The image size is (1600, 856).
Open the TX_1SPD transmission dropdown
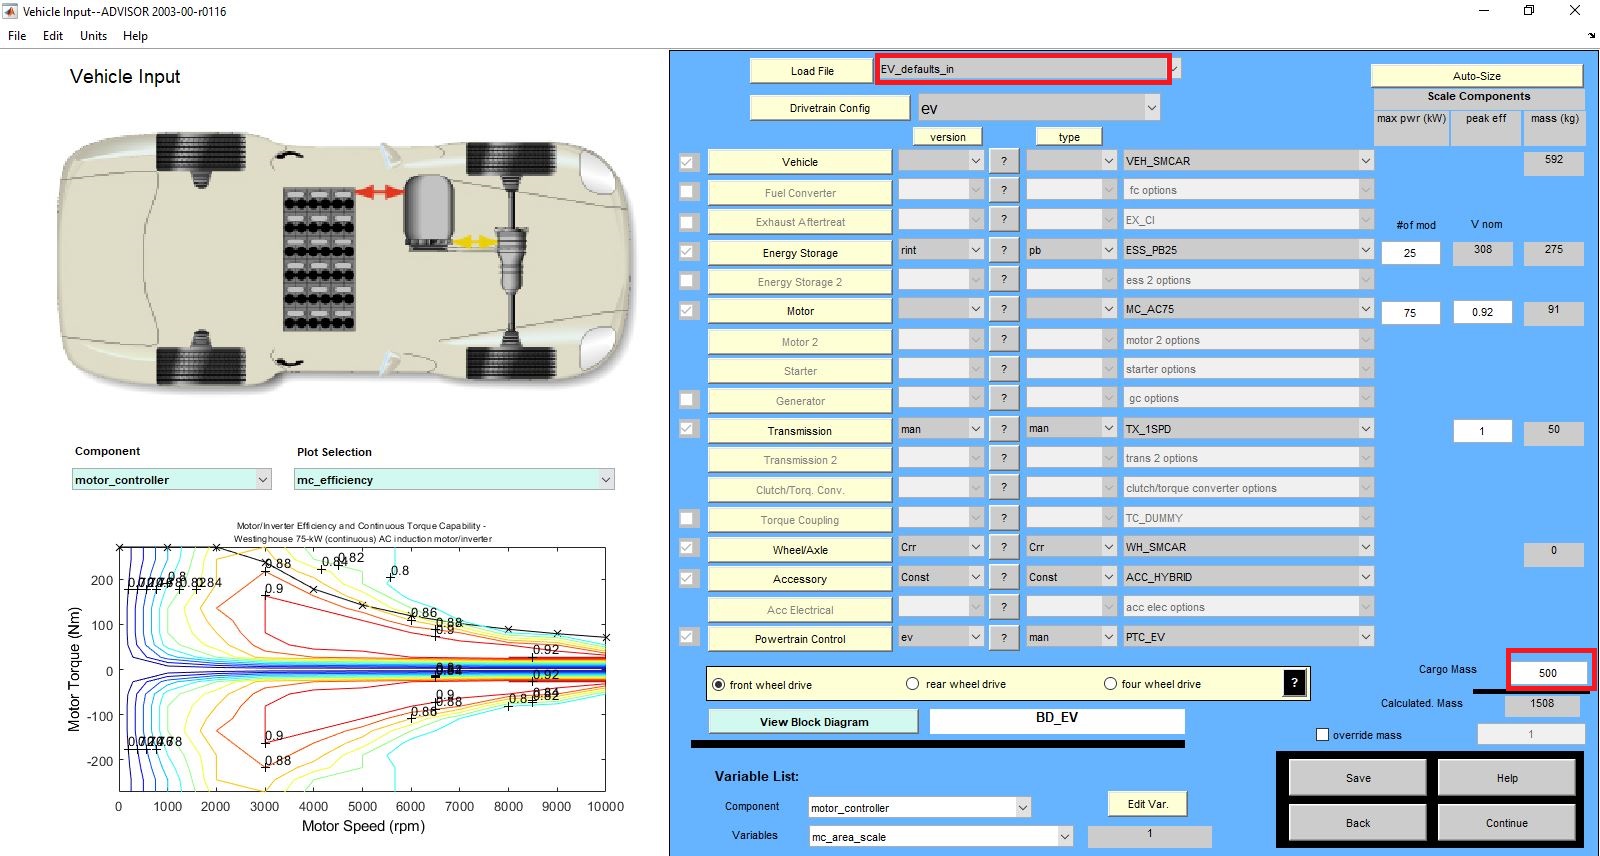tap(1248, 428)
